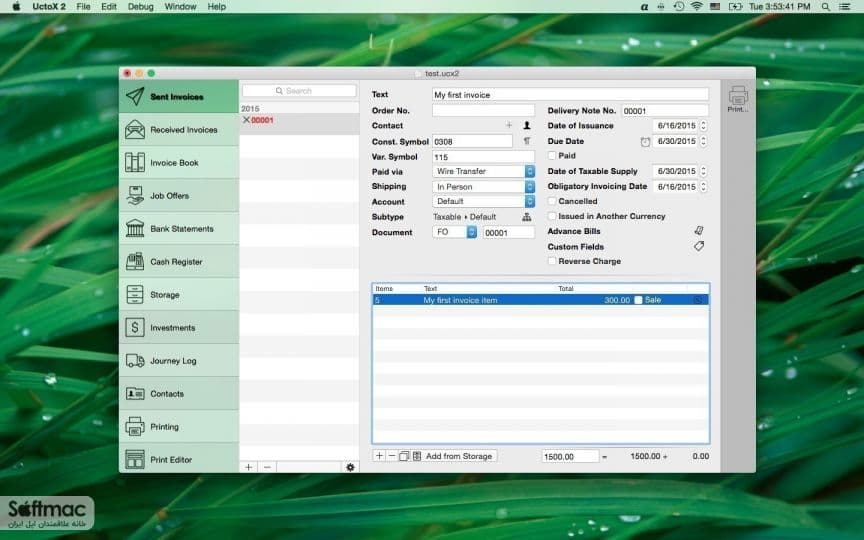Open Advance Bills via its icon
Viewport: 864px width, 540px height.
(x=699, y=231)
